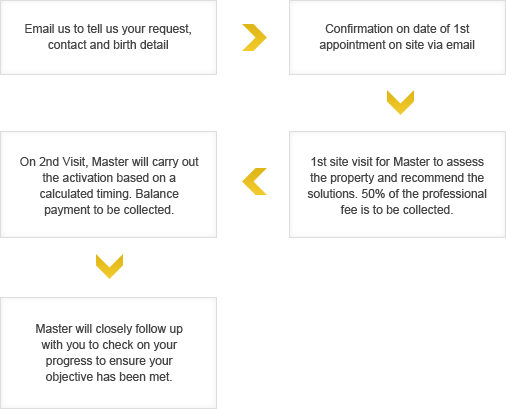
Task: Click the line 'calculated timing. Balance'
Action: [109, 194]
